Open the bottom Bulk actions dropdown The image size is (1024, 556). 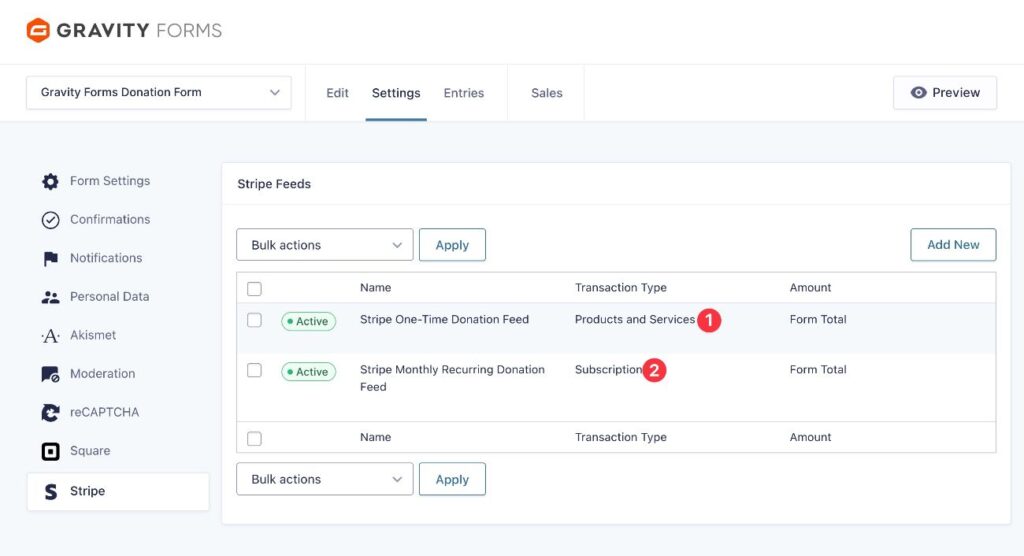coord(325,479)
